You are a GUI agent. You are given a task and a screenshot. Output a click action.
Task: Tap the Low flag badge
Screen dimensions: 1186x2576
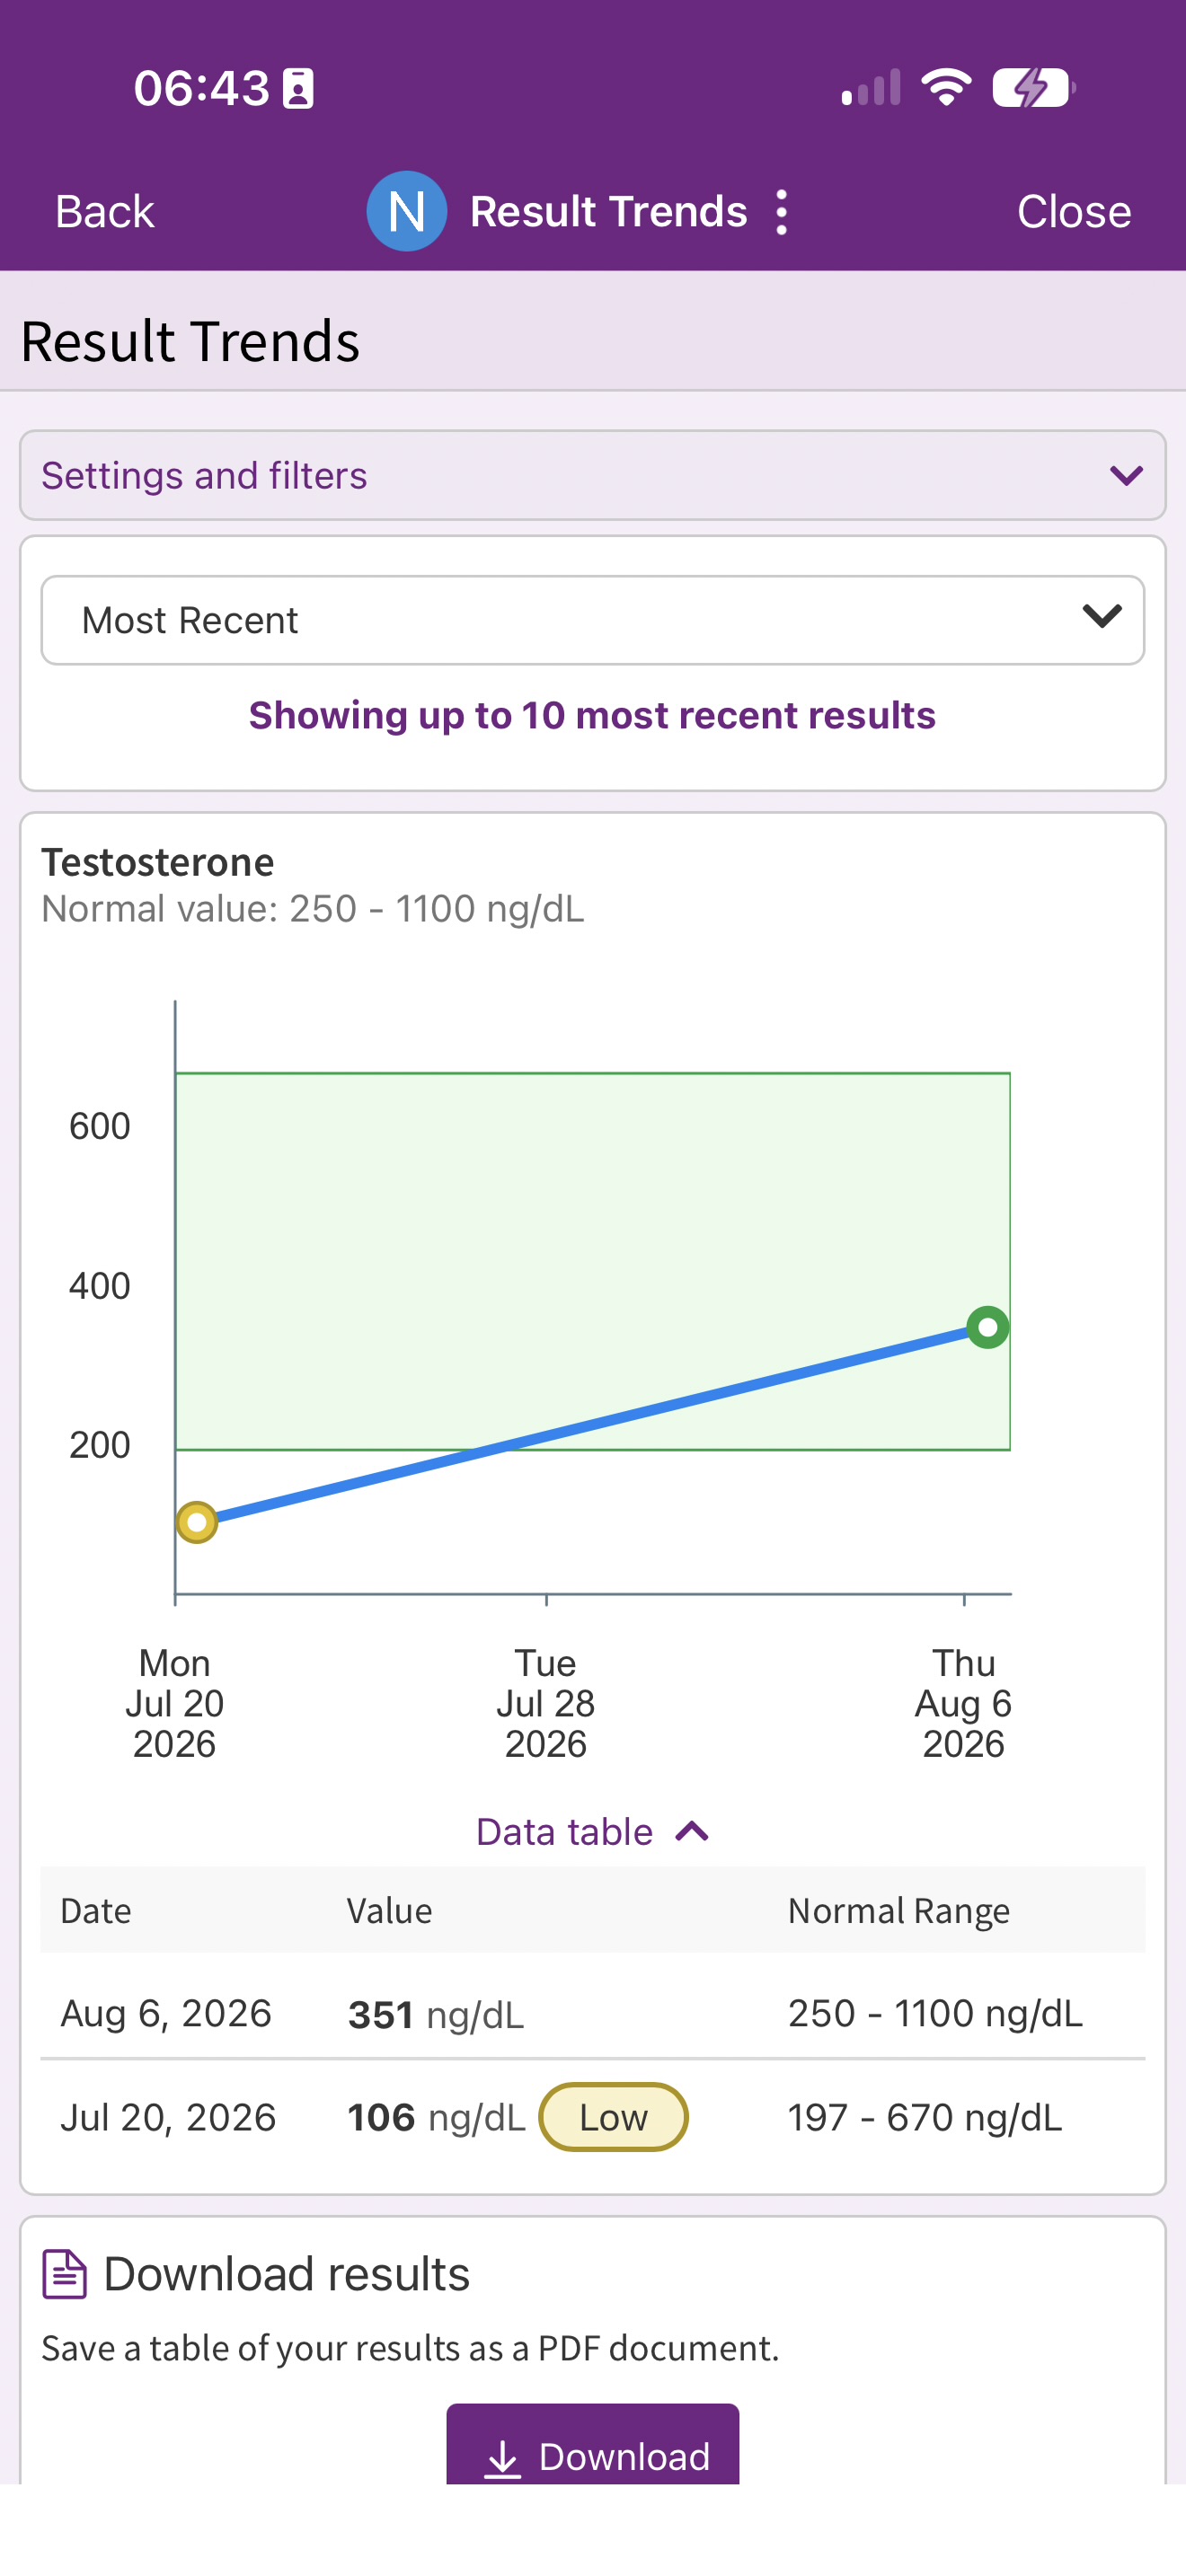click(613, 2117)
